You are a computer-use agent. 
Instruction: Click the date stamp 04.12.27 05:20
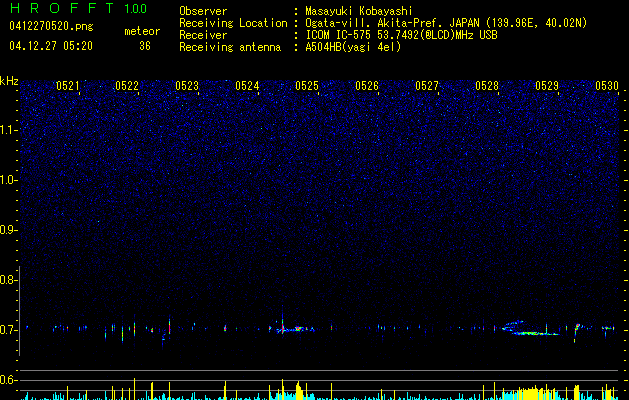(51, 46)
